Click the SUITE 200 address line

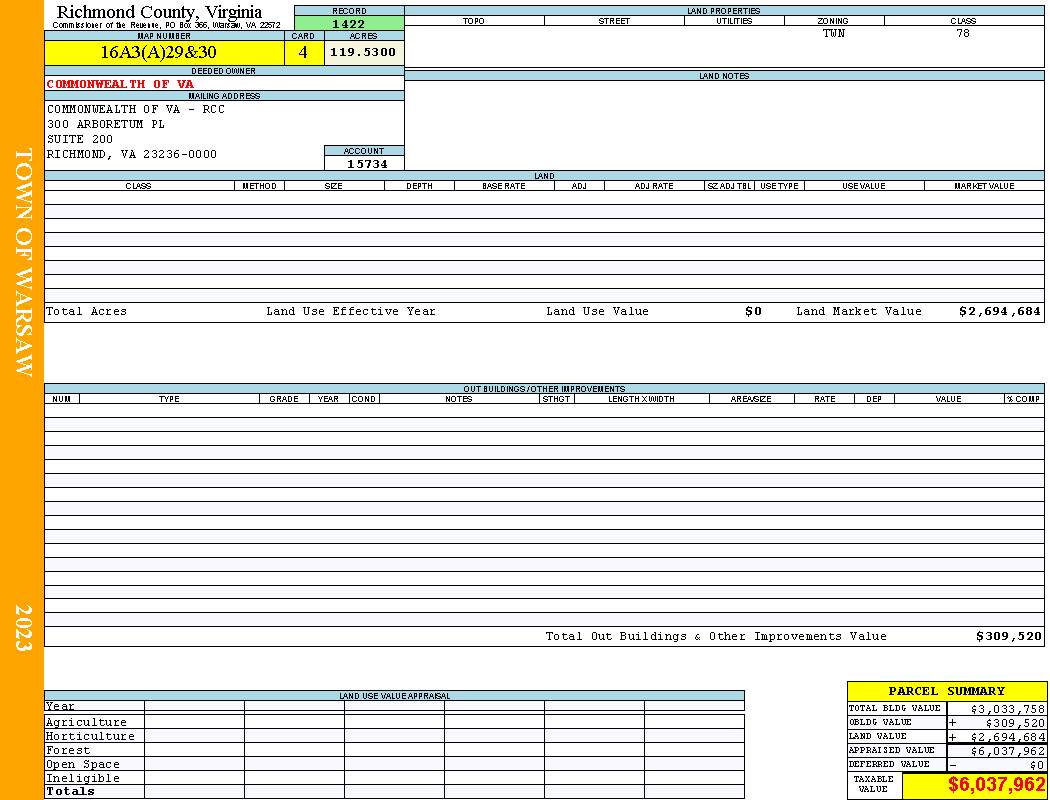(80, 139)
